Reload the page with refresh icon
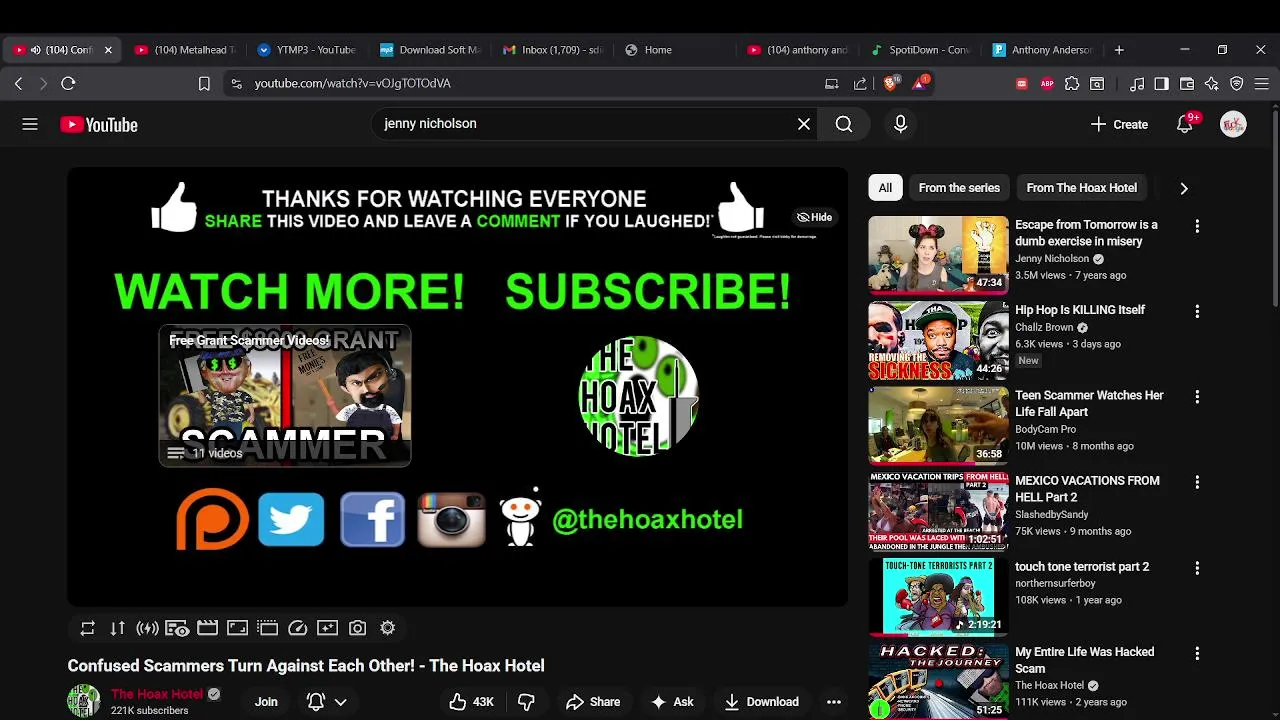Screen dimensions: 1280x720 click(68, 84)
